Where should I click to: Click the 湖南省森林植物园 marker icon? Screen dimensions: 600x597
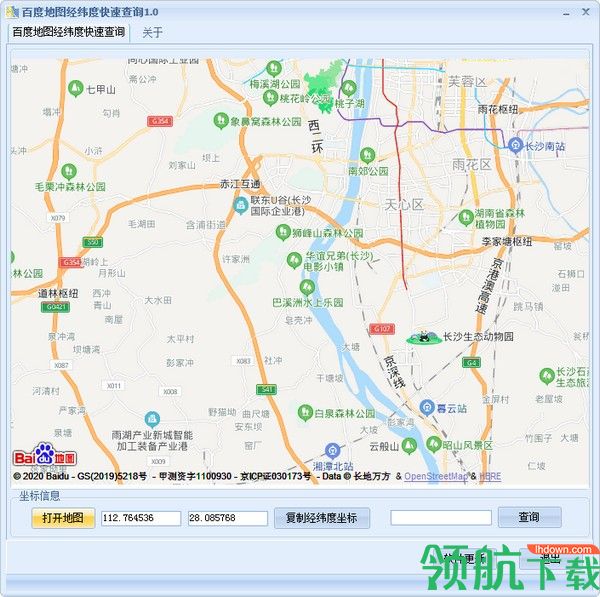(x=466, y=218)
